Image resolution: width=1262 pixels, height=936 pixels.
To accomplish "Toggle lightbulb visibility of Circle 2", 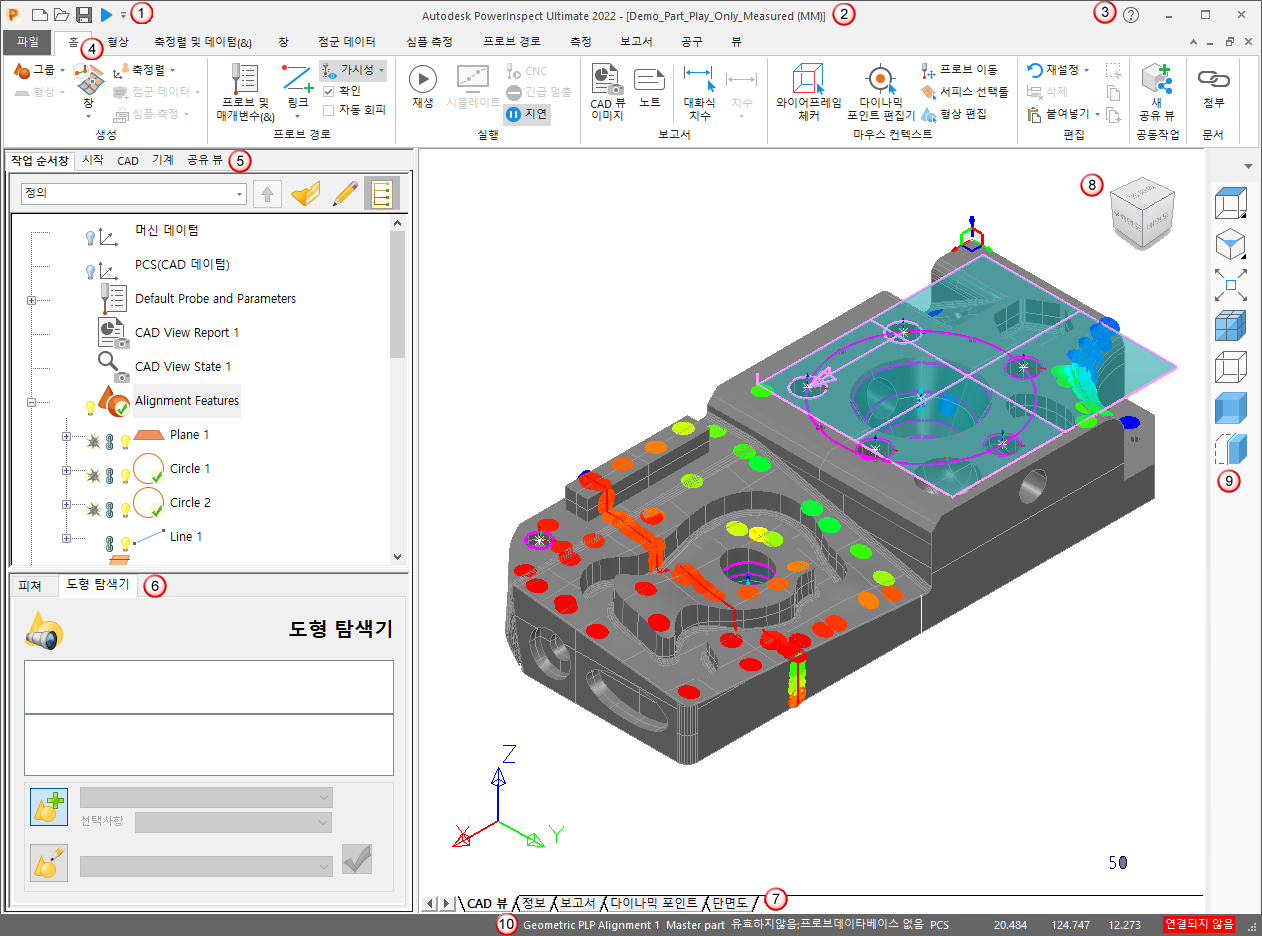I will 126,509.
